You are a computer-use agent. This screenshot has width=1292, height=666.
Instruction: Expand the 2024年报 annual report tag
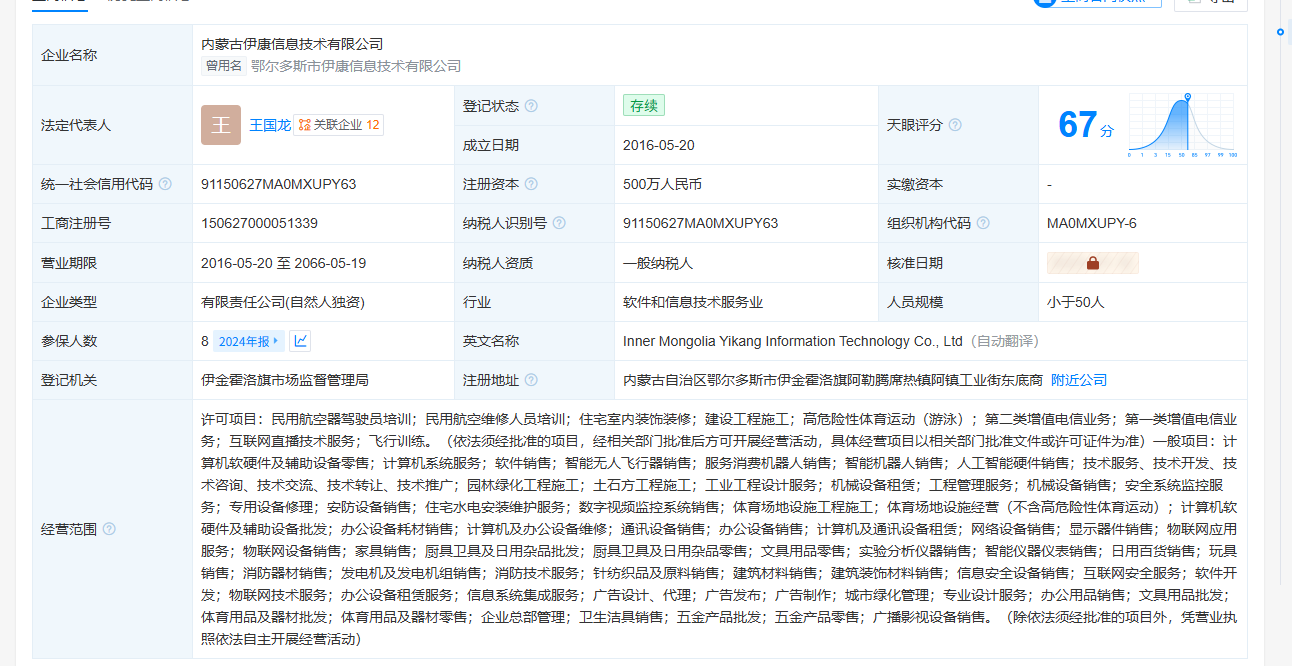click(x=249, y=341)
